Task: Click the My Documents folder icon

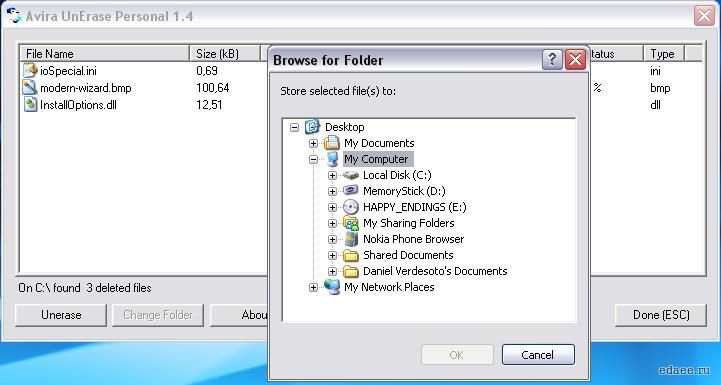Action: coord(332,143)
